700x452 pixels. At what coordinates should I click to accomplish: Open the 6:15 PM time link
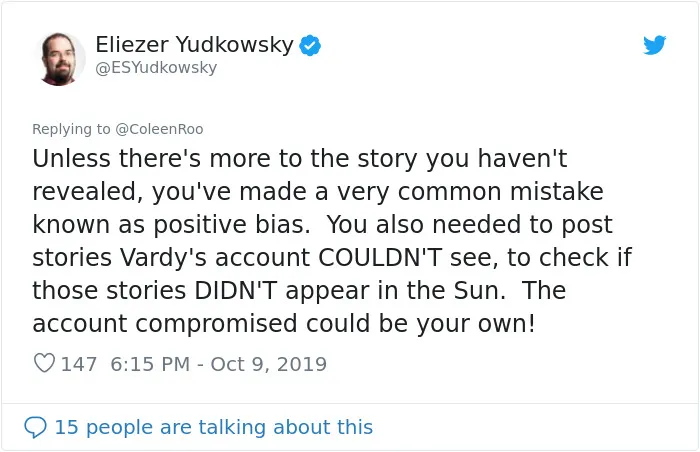[150, 364]
